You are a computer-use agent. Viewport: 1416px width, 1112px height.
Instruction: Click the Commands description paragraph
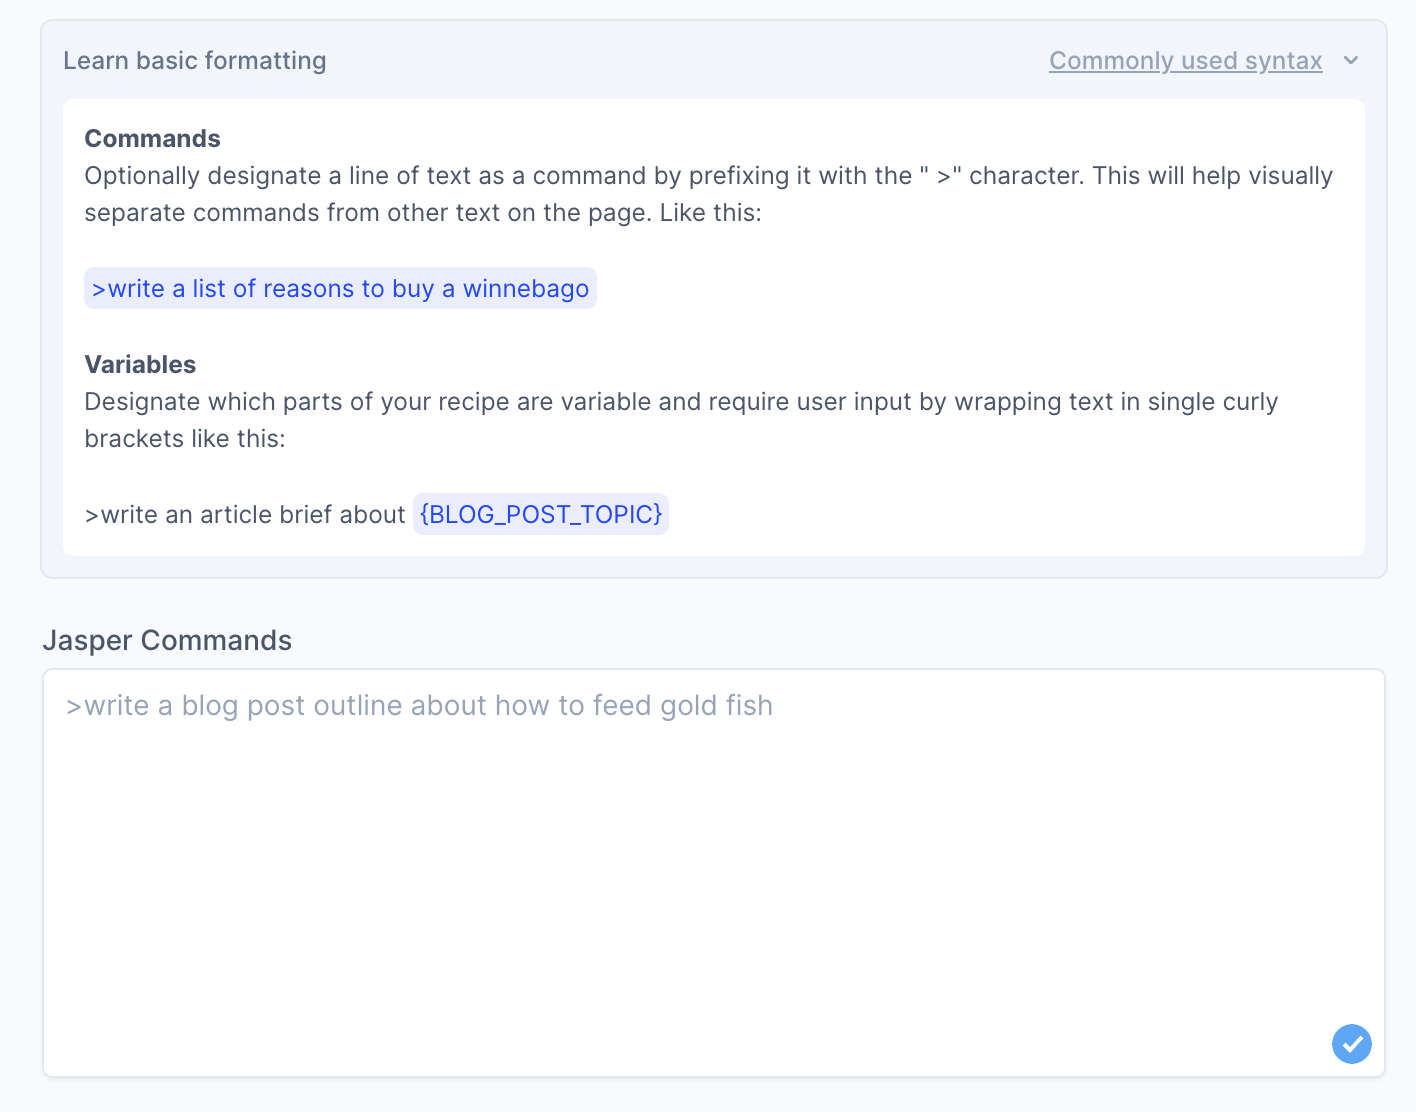point(708,194)
